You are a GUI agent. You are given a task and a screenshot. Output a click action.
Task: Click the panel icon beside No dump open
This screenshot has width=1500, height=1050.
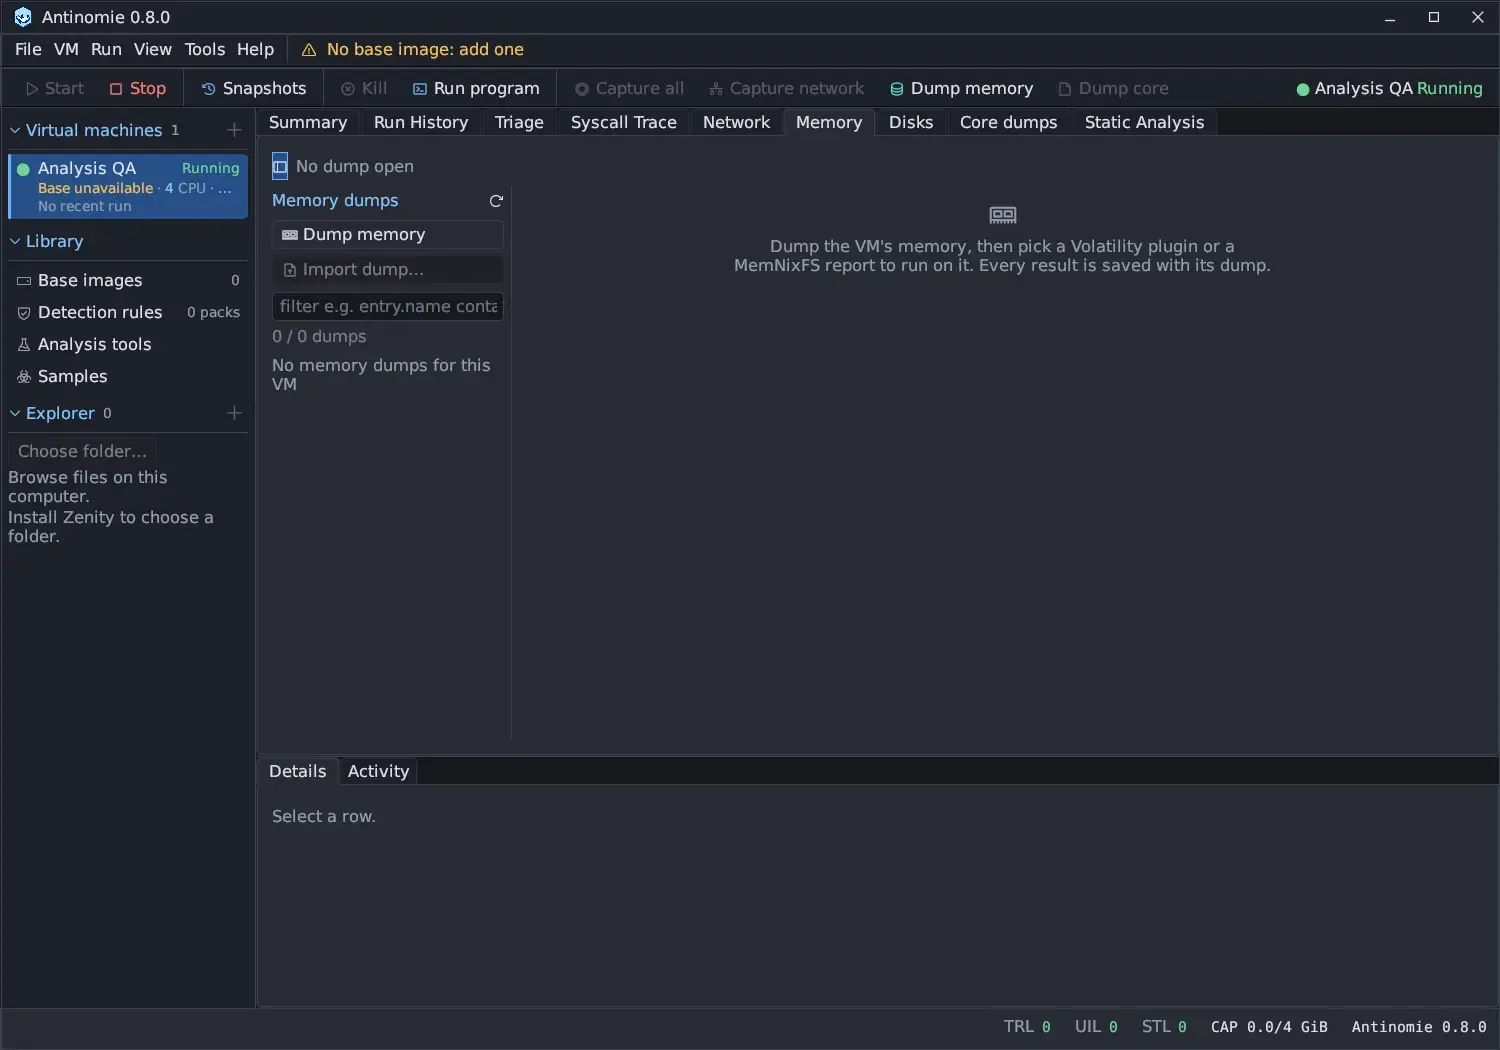pyautogui.click(x=280, y=166)
